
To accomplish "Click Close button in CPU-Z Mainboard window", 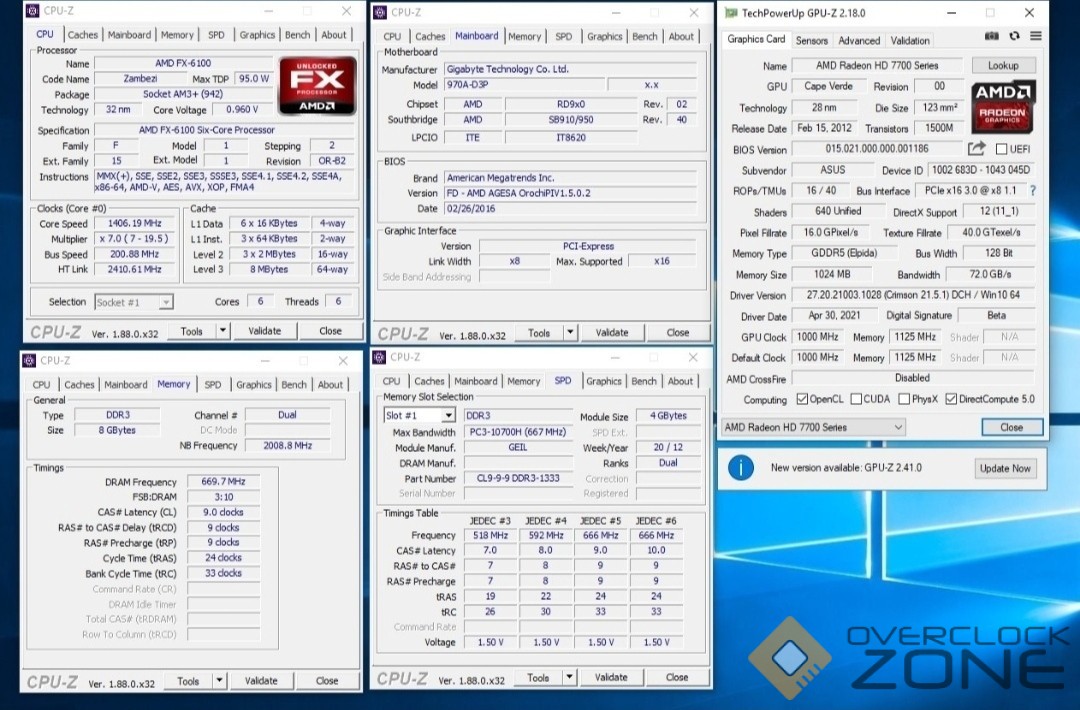I will pos(678,333).
